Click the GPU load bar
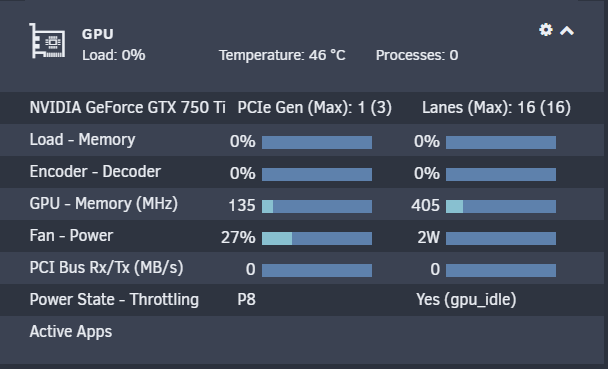The image size is (608, 369). point(317,142)
